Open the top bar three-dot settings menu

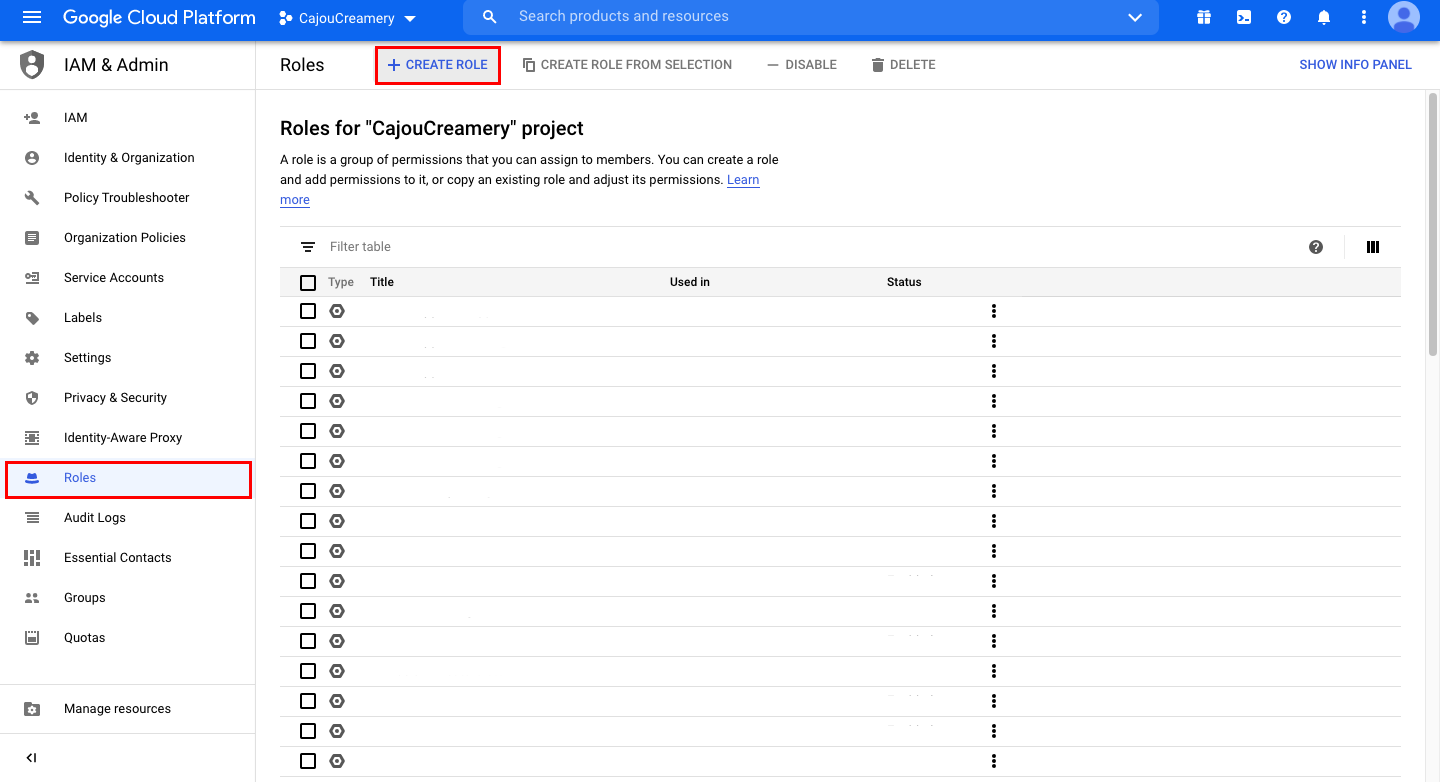[1364, 17]
